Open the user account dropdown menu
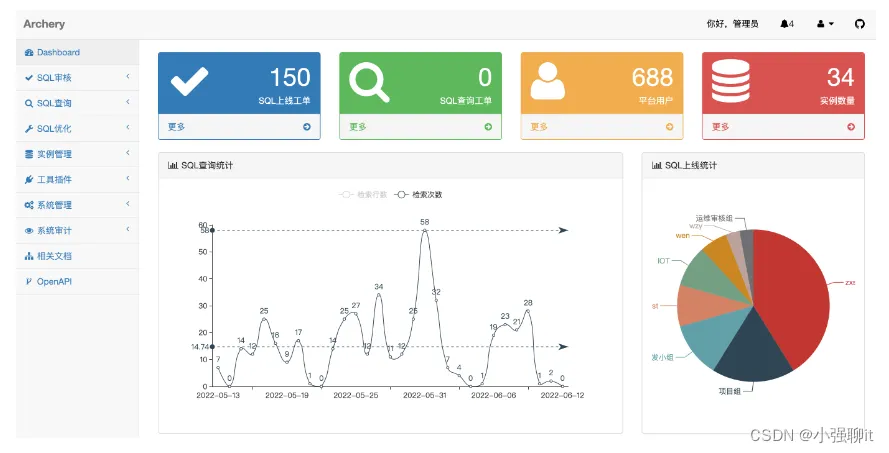The height and width of the screenshot is (453, 889). 825,24
